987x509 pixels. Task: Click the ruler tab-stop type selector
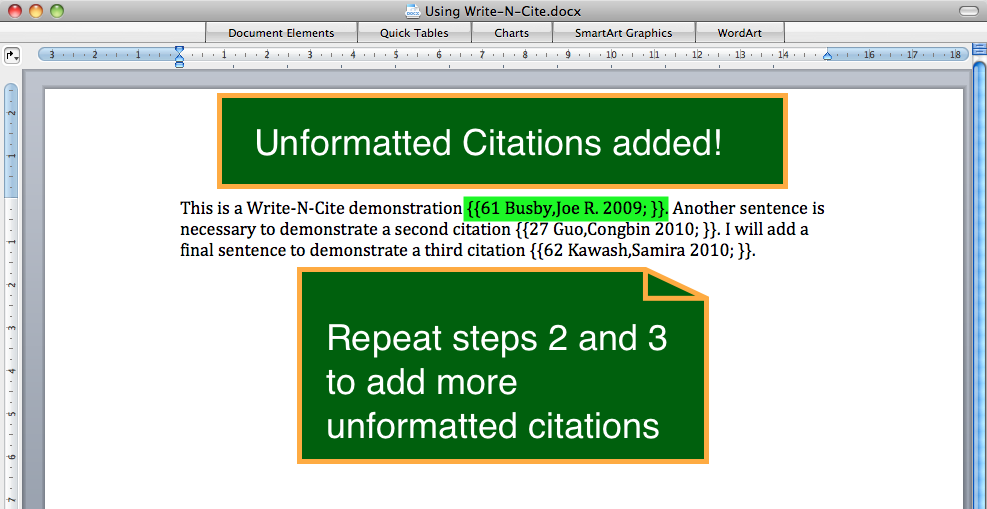[13, 55]
